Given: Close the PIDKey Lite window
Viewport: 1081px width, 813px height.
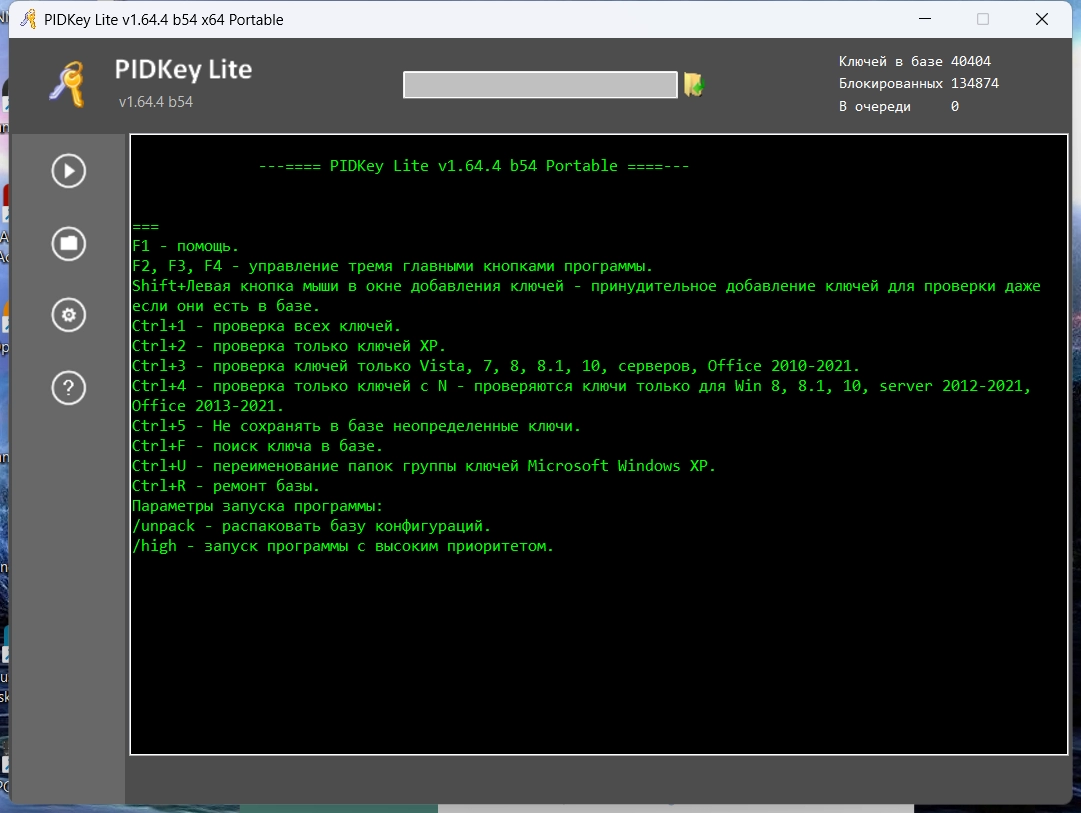Looking at the screenshot, I should click(x=1042, y=19).
